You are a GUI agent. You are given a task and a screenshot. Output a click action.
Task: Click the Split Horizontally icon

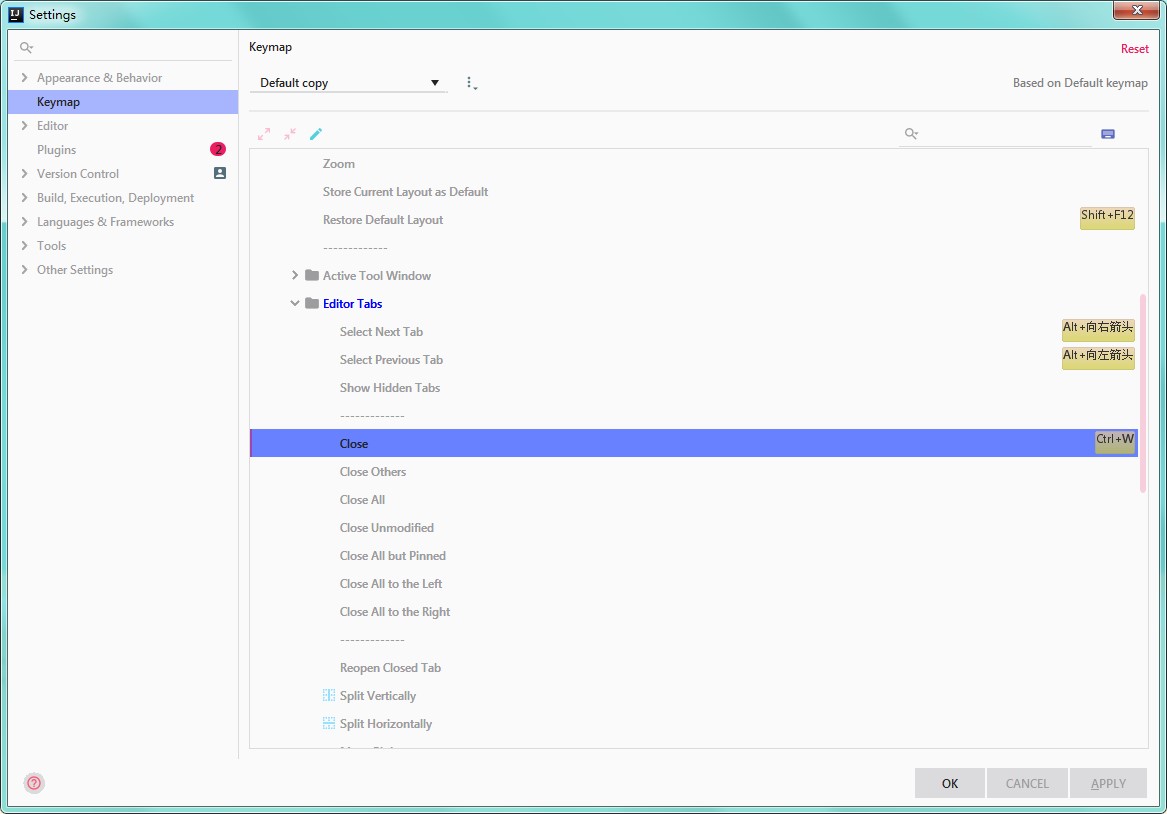click(x=328, y=723)
